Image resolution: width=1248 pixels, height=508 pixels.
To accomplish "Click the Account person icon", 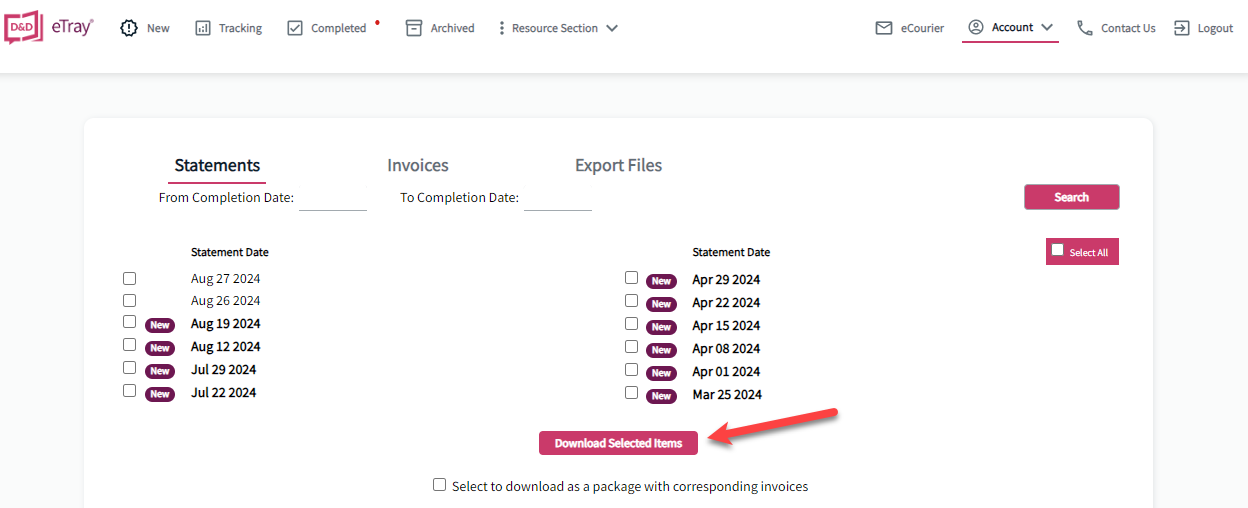I will (976, 27).
